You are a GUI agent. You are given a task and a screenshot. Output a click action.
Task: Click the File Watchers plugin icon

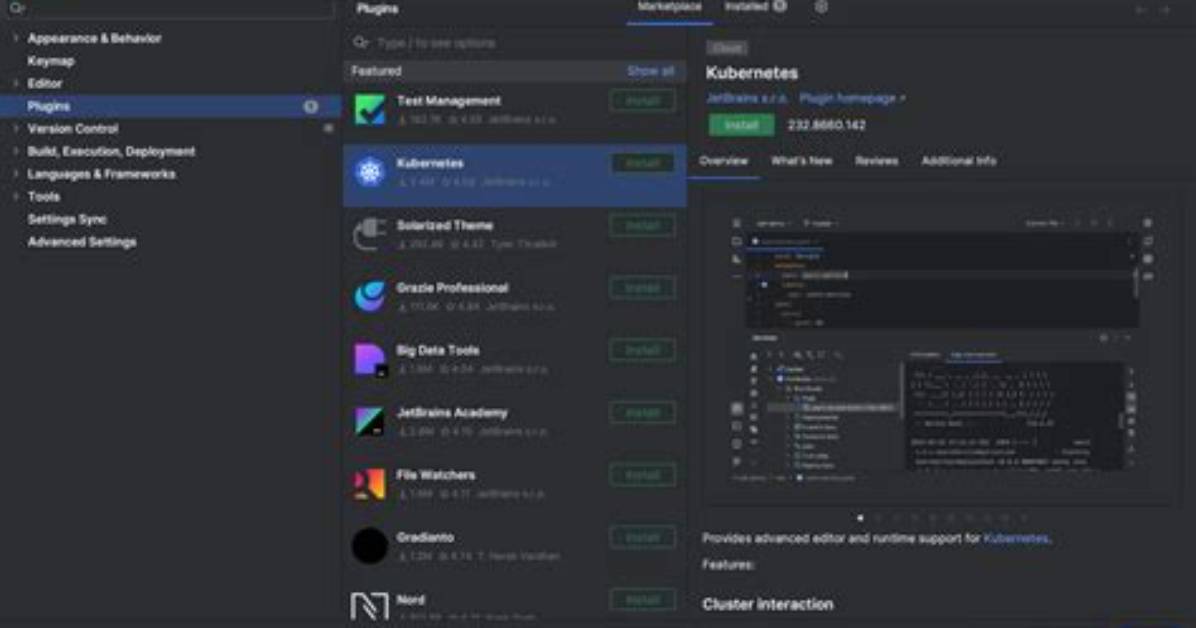(370, 484)
